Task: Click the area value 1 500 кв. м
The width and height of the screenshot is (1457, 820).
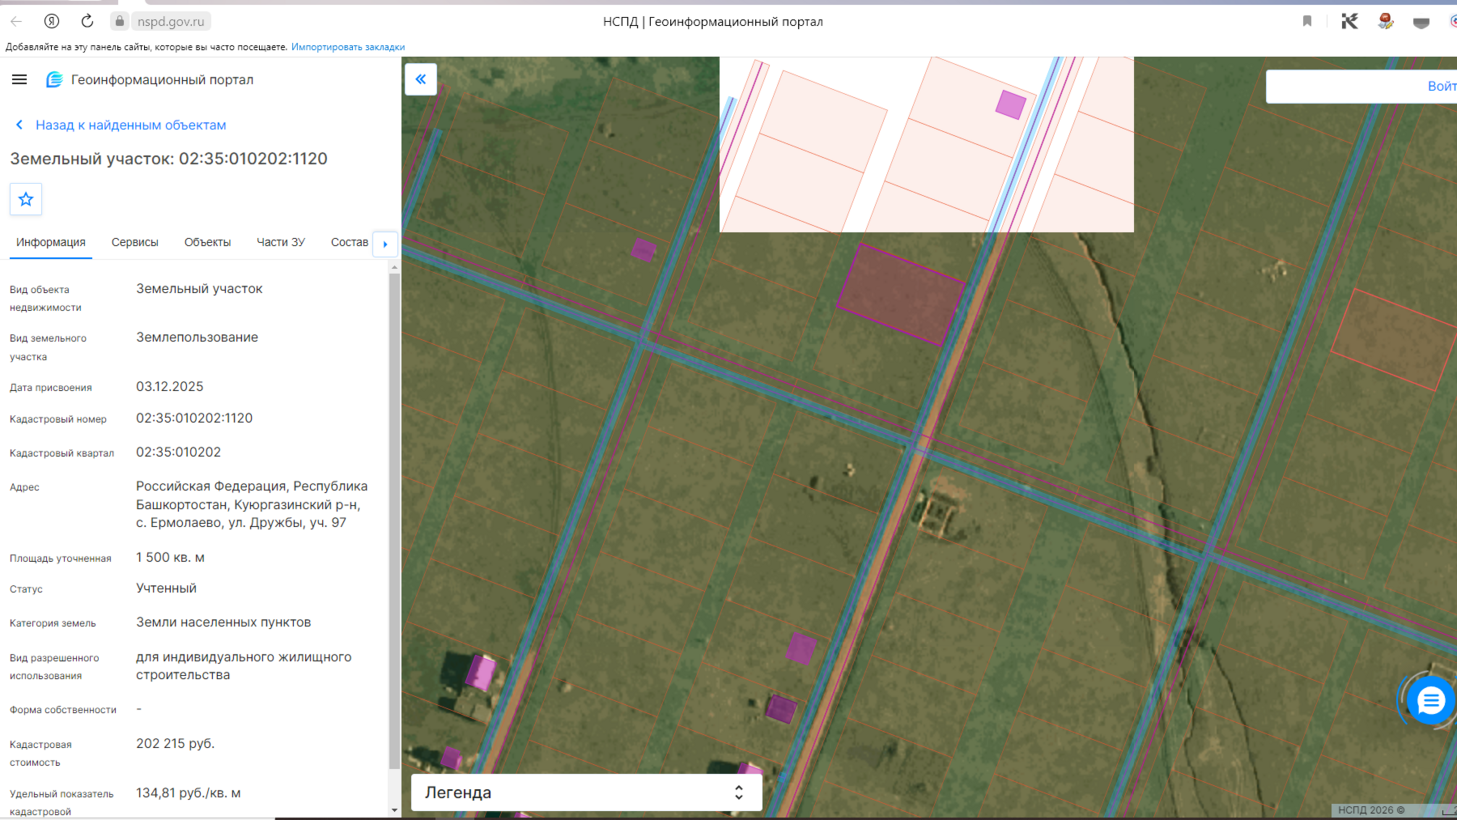Action: [x=170, y=557]
